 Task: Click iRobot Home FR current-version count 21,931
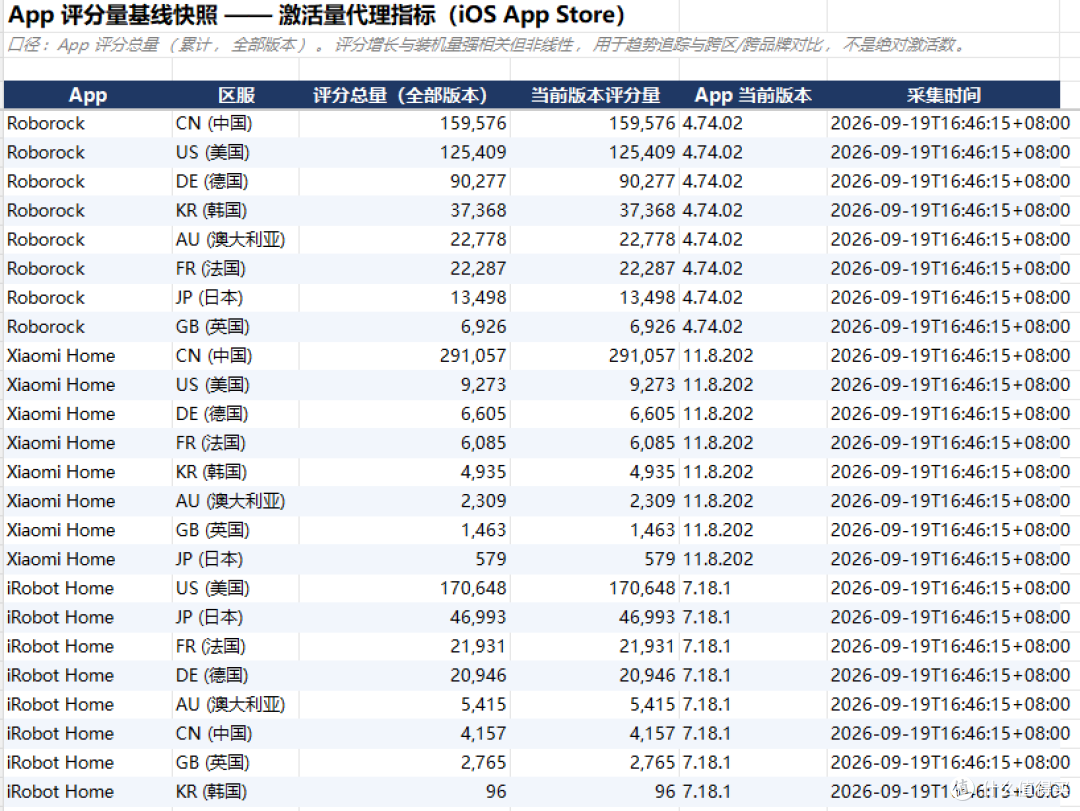coord(647,646)
